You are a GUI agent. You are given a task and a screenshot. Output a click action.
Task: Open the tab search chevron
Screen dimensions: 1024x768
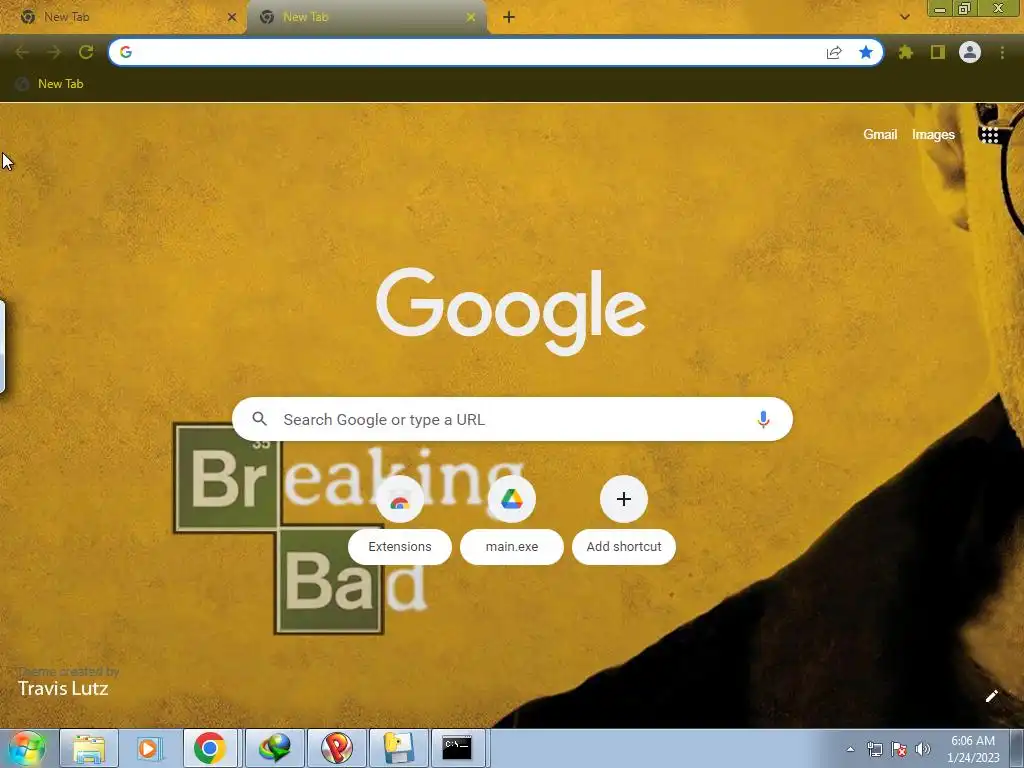point(904,17)
